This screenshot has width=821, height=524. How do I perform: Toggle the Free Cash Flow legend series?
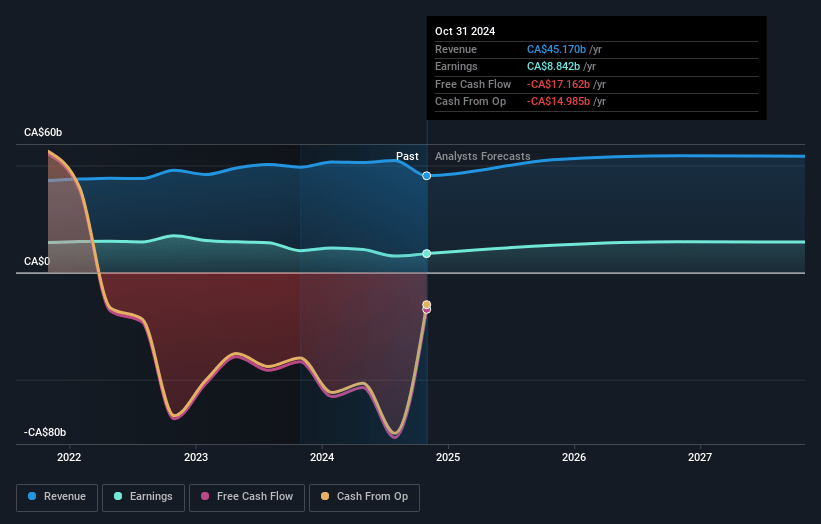247,497
